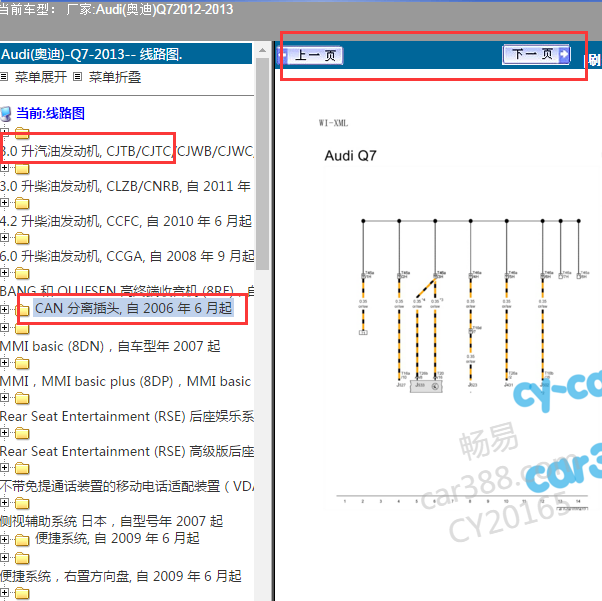Open 便捷系统, 自 2009 年 6 月起 entry
The width and height of the screenshot is (602, 601).
[117, 538]
